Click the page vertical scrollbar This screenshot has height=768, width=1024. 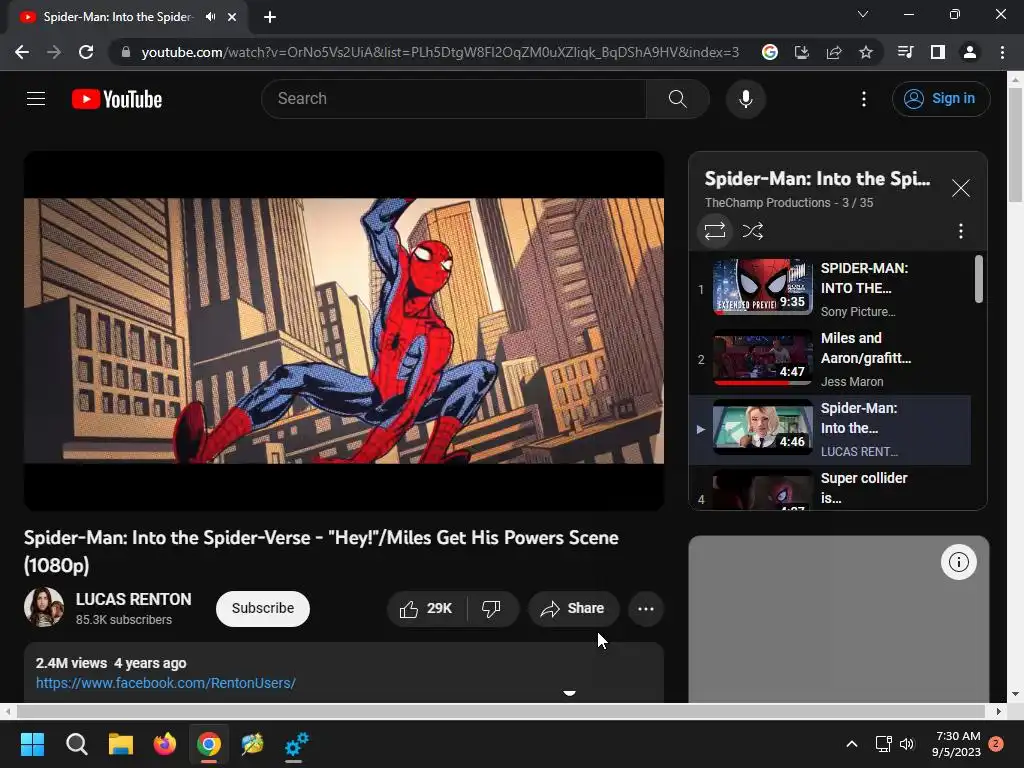pos(1015,144)
